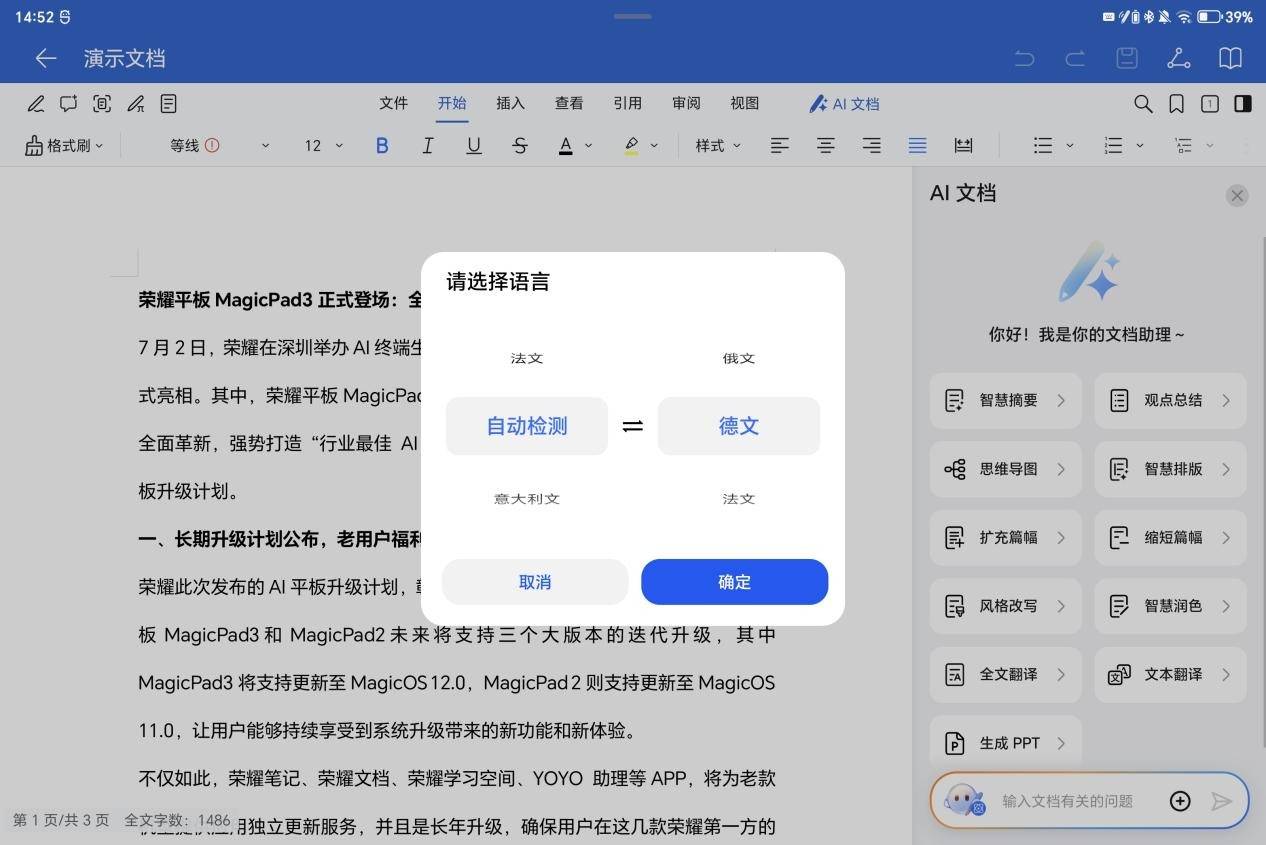This screenshot has width=1266, height=845.
Task: Click the save document icon
Action: click(1127, 58)
